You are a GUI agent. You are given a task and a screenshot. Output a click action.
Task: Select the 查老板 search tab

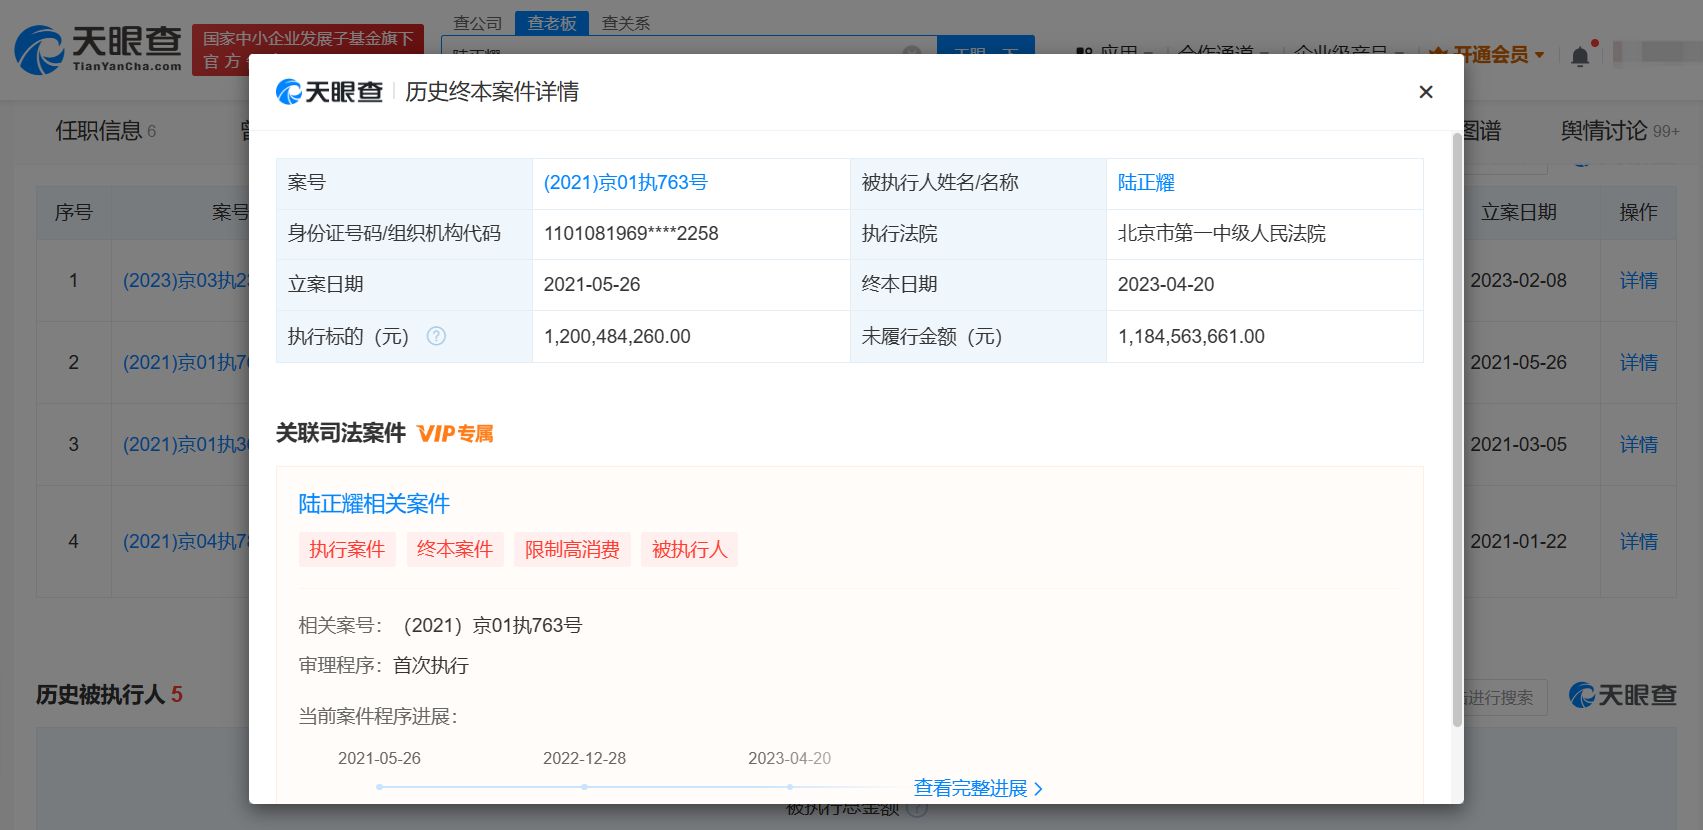[552, 23]
